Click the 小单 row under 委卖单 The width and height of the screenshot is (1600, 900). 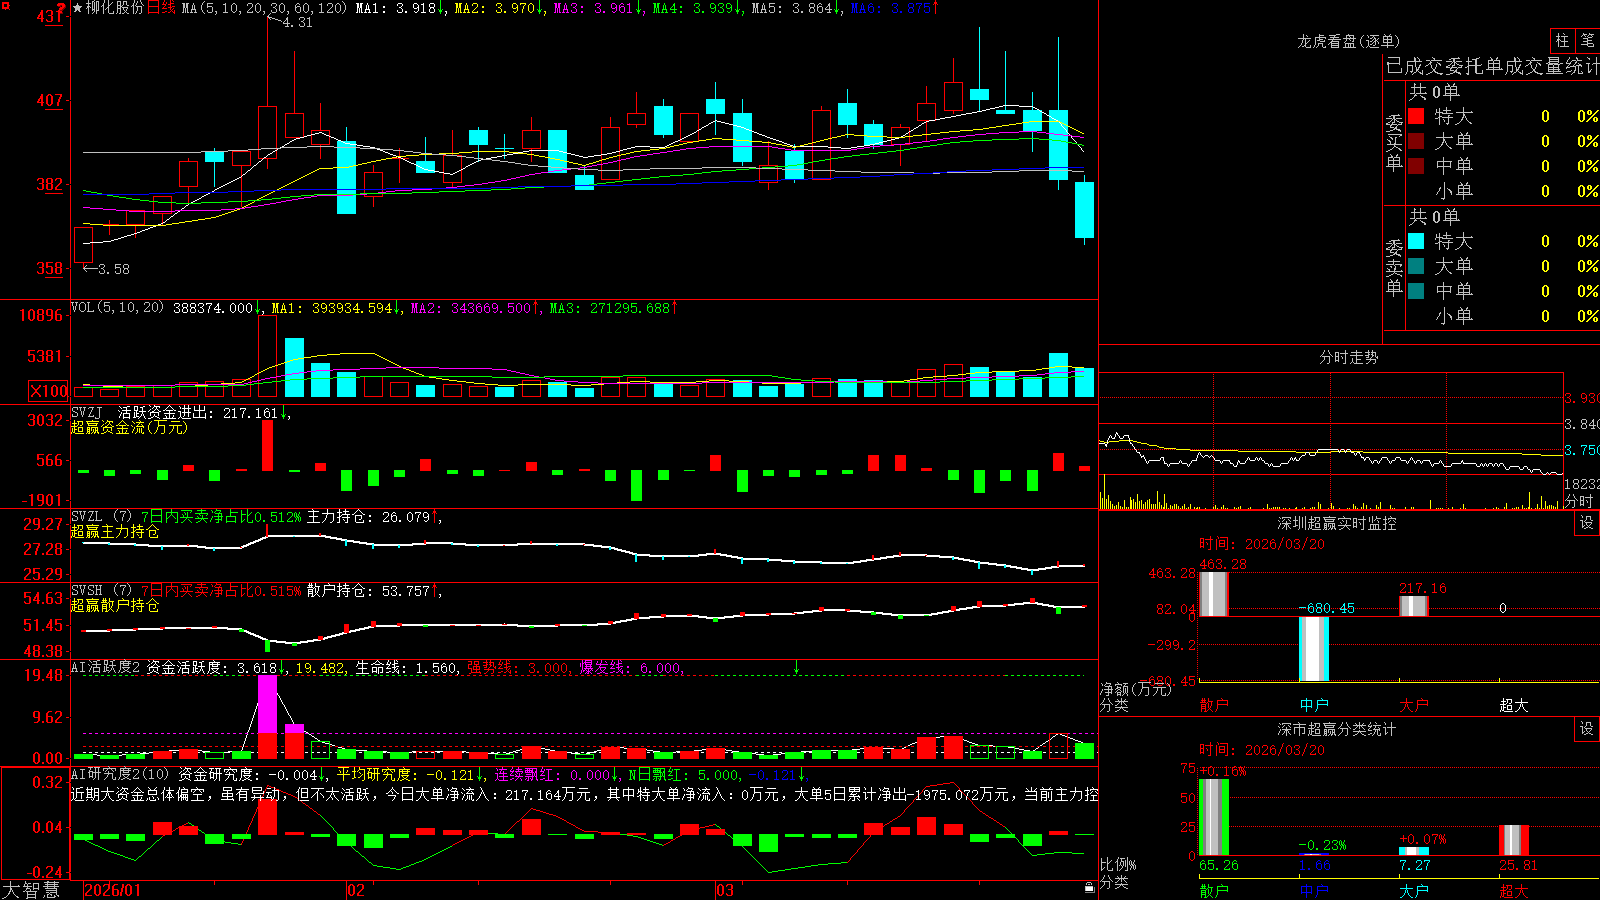pos(1503,315)
